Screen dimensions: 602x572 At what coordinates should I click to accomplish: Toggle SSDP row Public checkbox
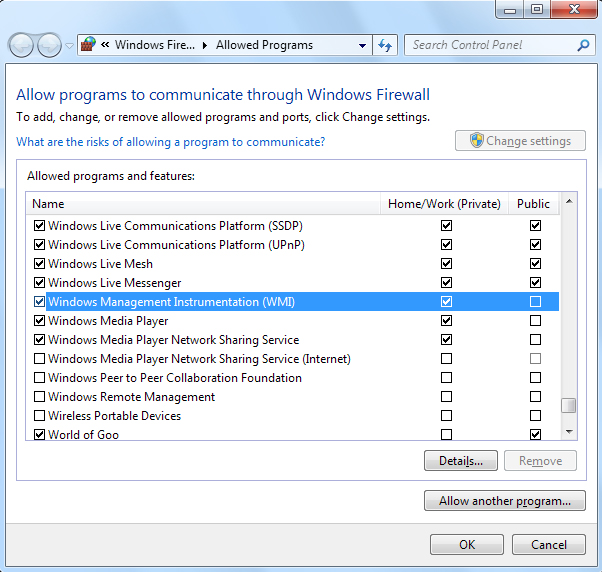click(x=535, y=225)
